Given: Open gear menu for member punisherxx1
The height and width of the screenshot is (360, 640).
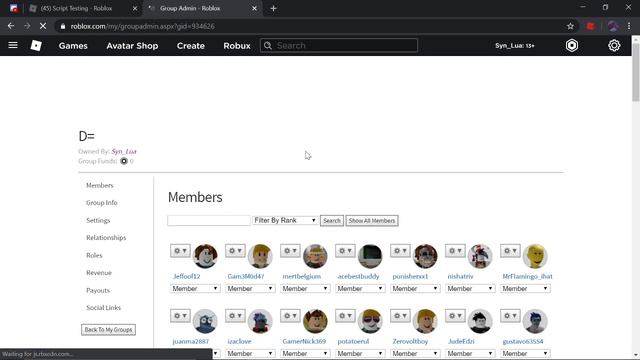Looking at the screenshot, I should pos(400,251).
